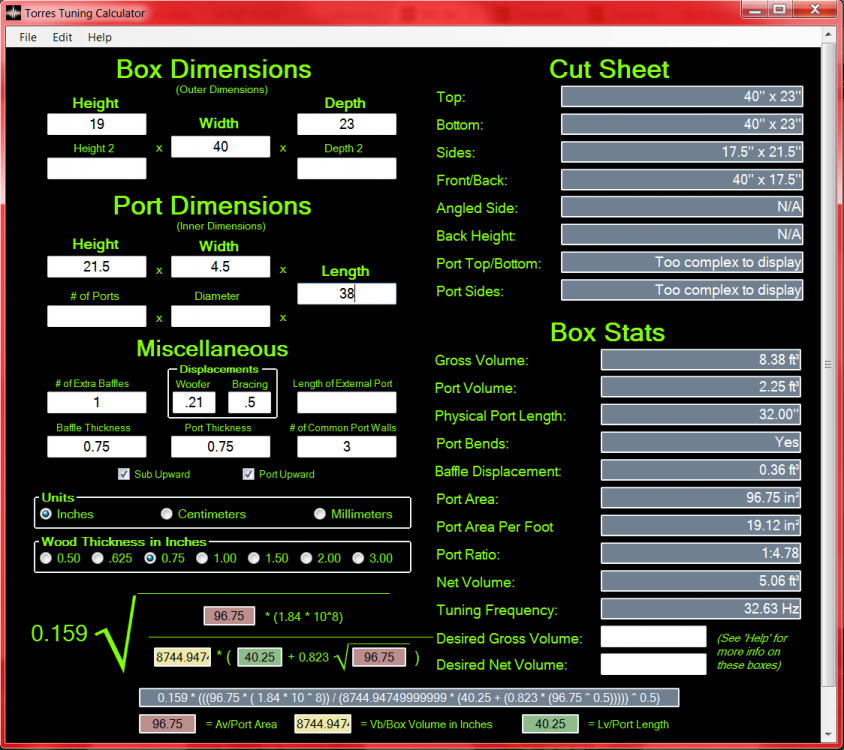Click the Net Volume value 5.06 ft³
Viewport: 844px width, 750px height.
pos(701,581)
